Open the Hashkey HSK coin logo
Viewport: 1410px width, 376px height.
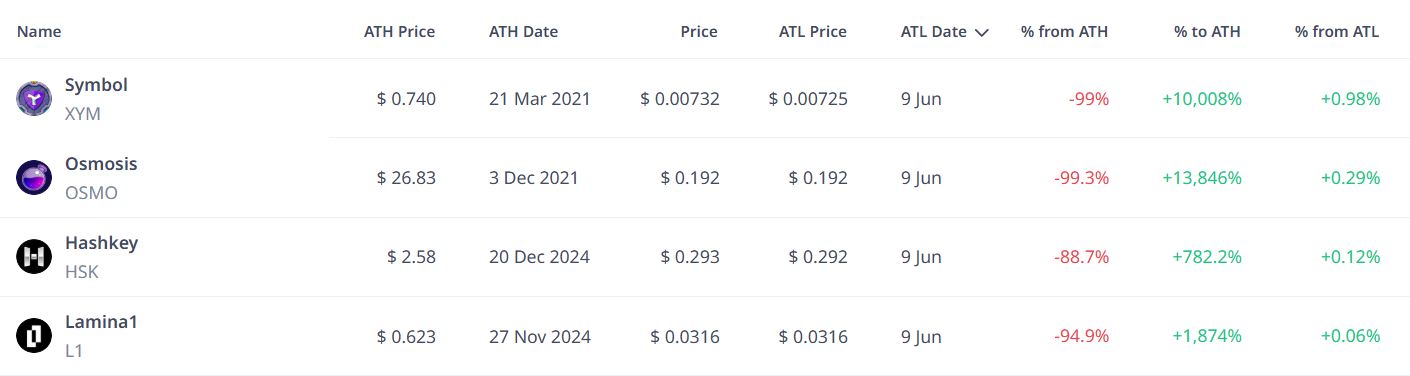[34, 257]
